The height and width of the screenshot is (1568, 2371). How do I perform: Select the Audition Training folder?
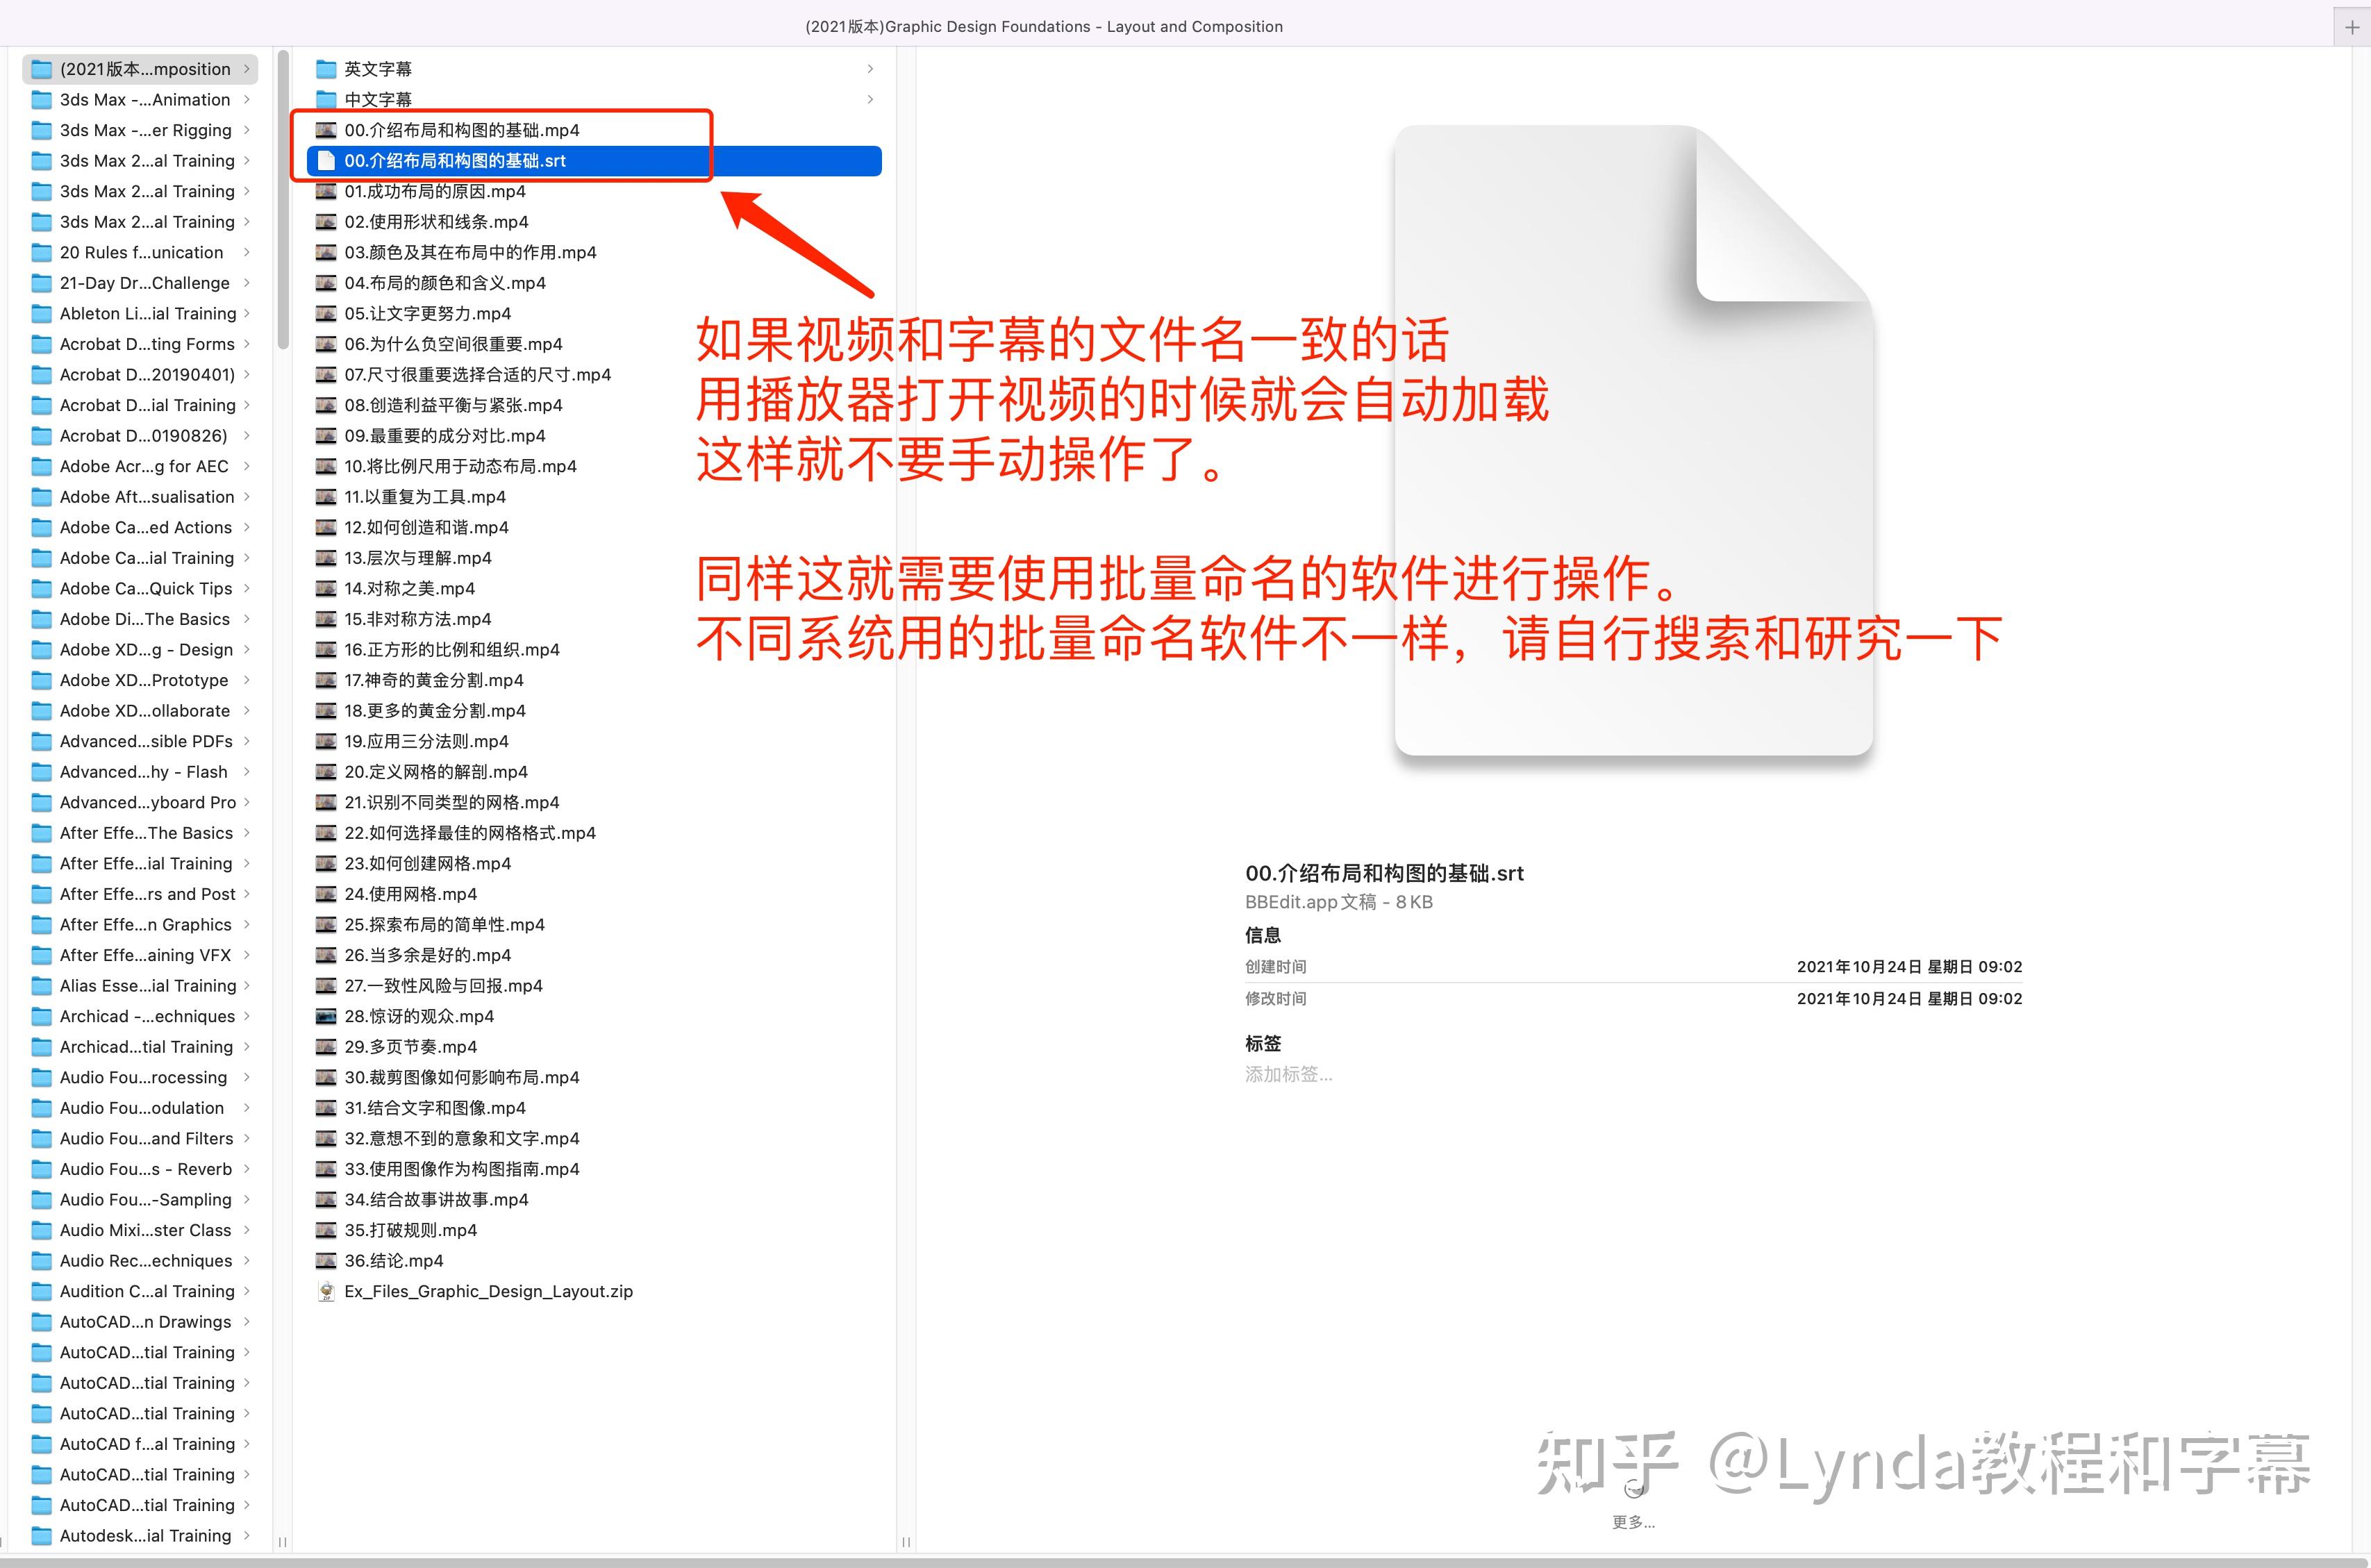point(146,1291)
